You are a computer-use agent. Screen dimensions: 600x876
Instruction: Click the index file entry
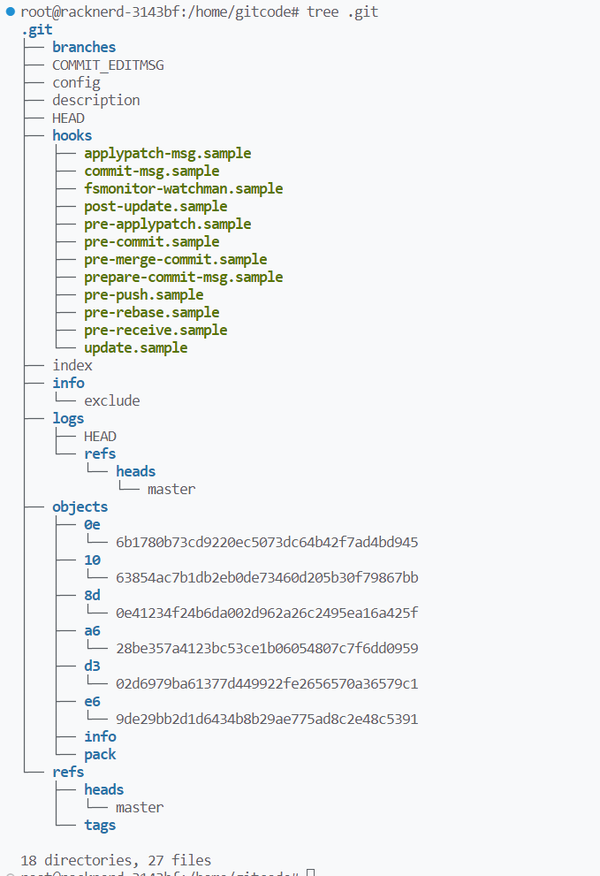72,365
